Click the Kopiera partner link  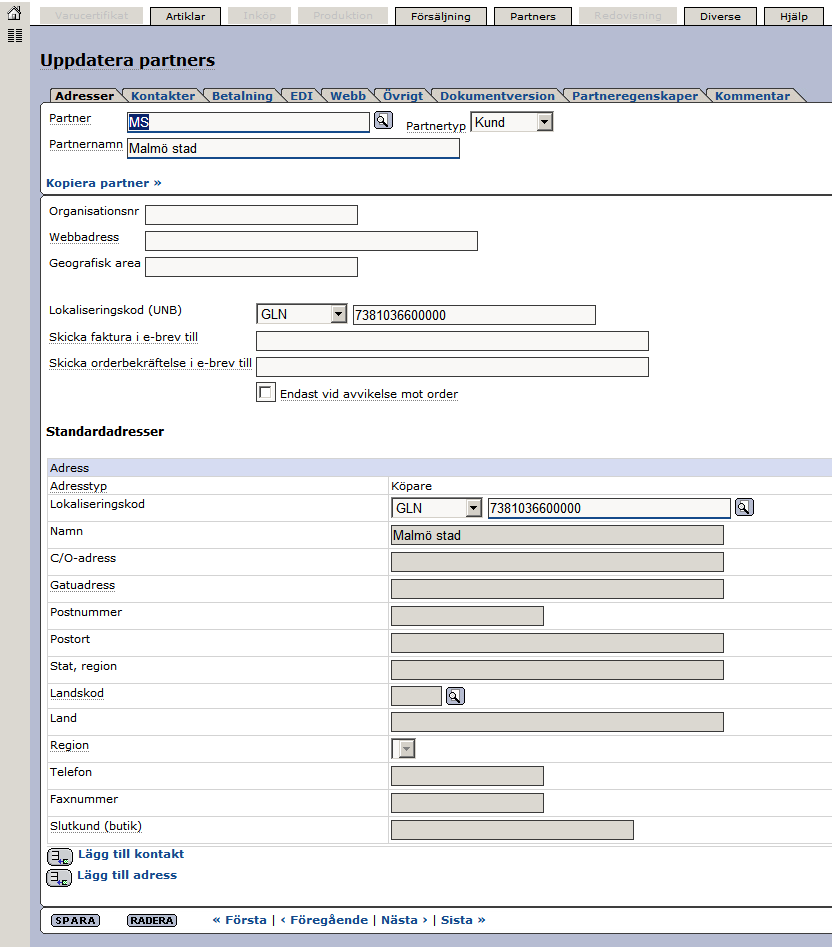coord(104,183)
